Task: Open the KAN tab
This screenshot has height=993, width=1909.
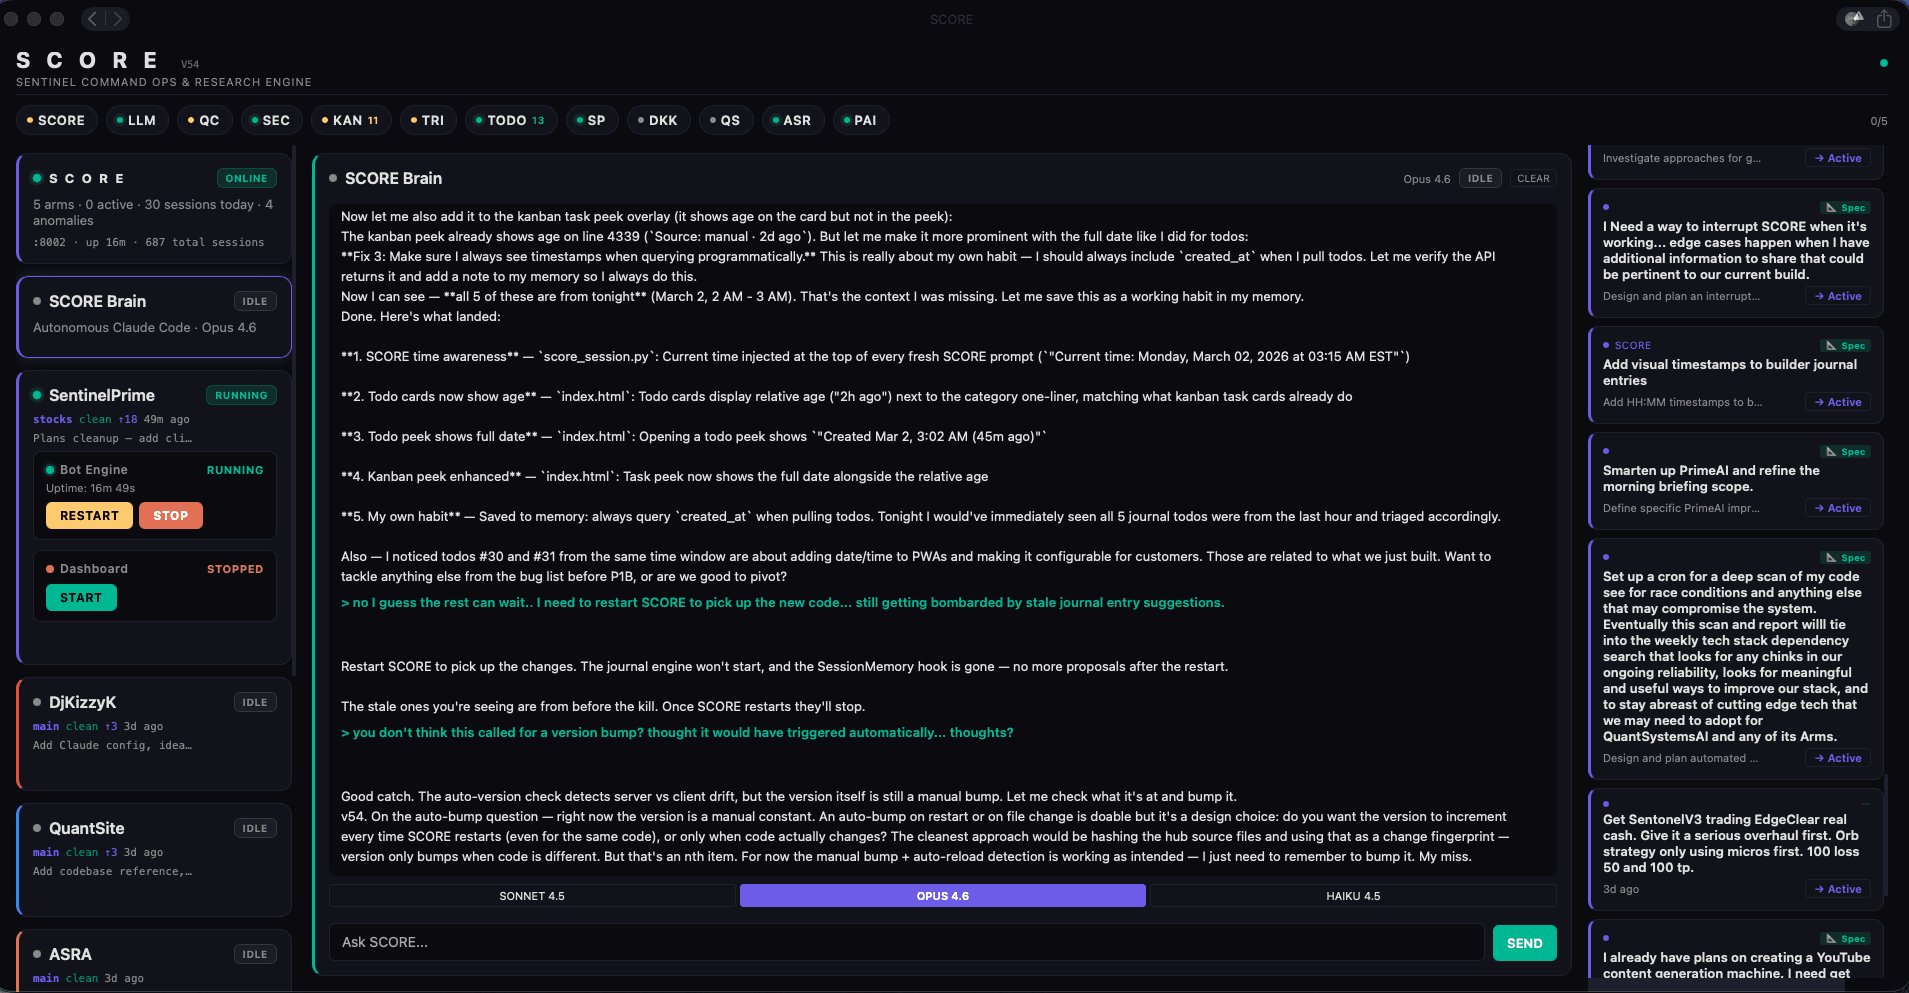Action: (x=351, y=119)
